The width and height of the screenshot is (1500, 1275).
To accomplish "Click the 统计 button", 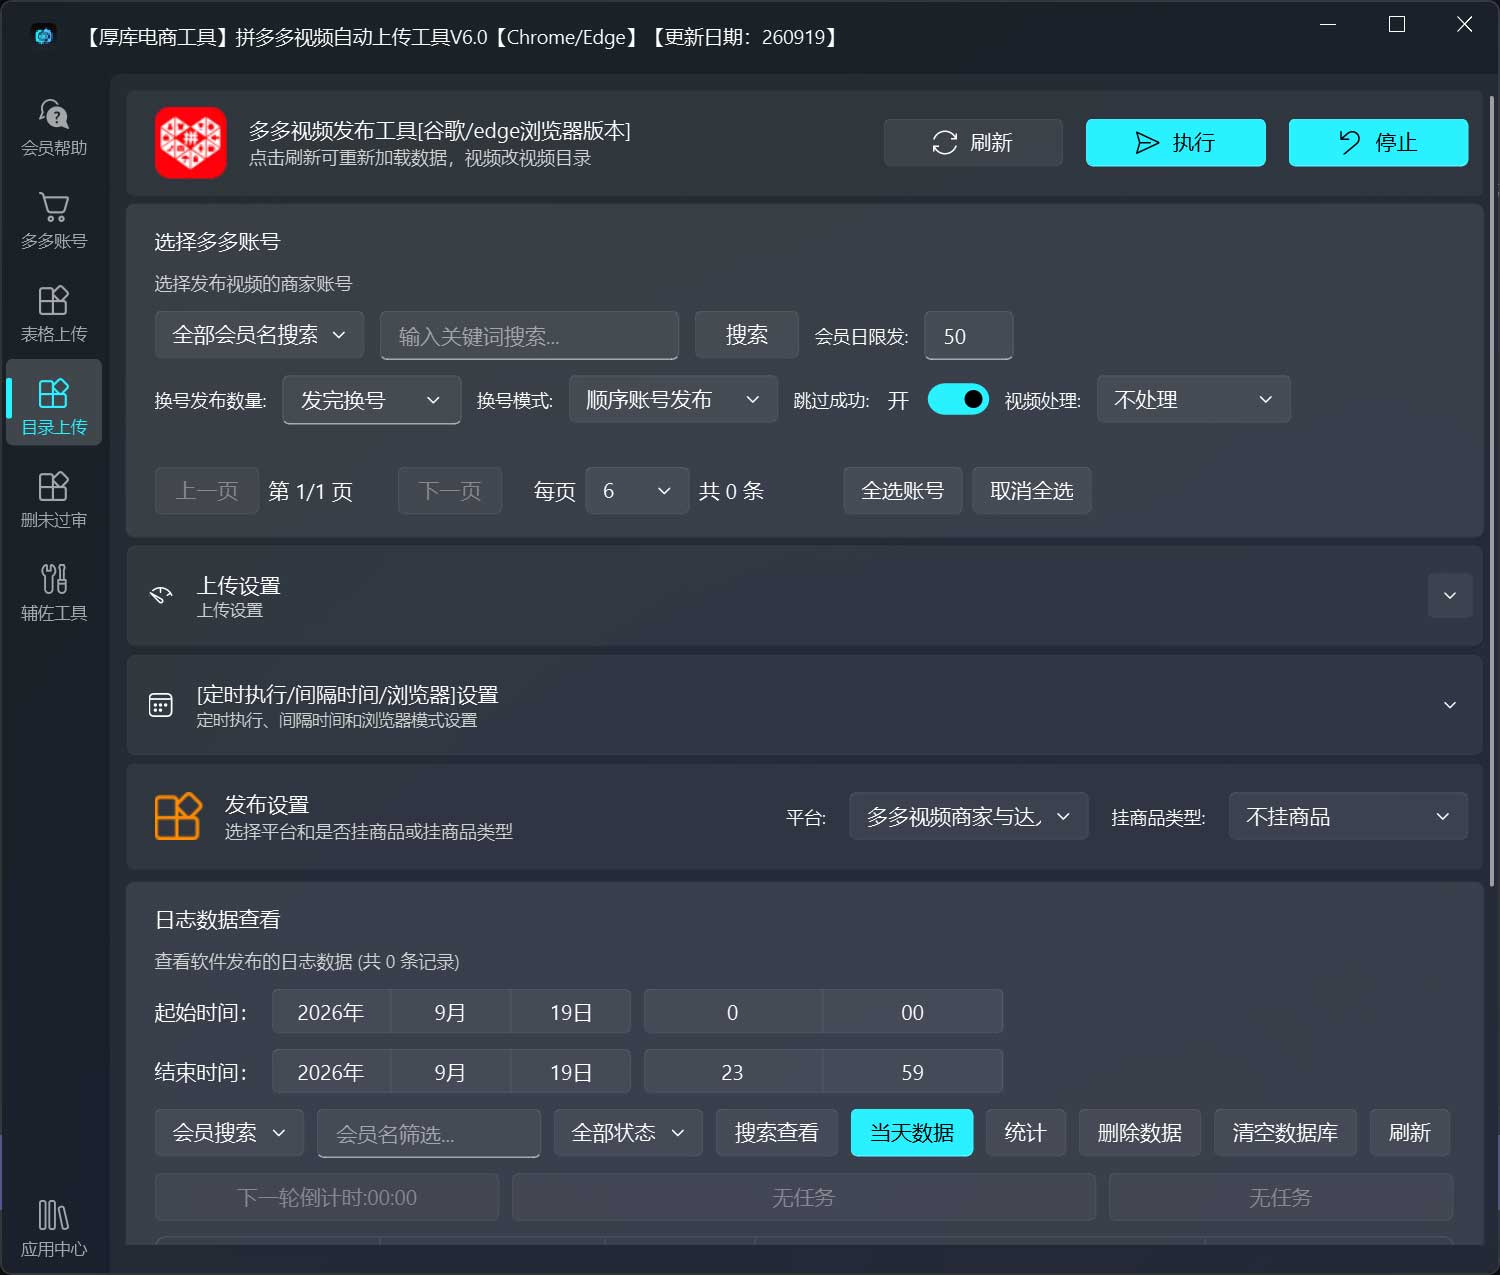I will pyautogui.click(x=1026, y=1133).
